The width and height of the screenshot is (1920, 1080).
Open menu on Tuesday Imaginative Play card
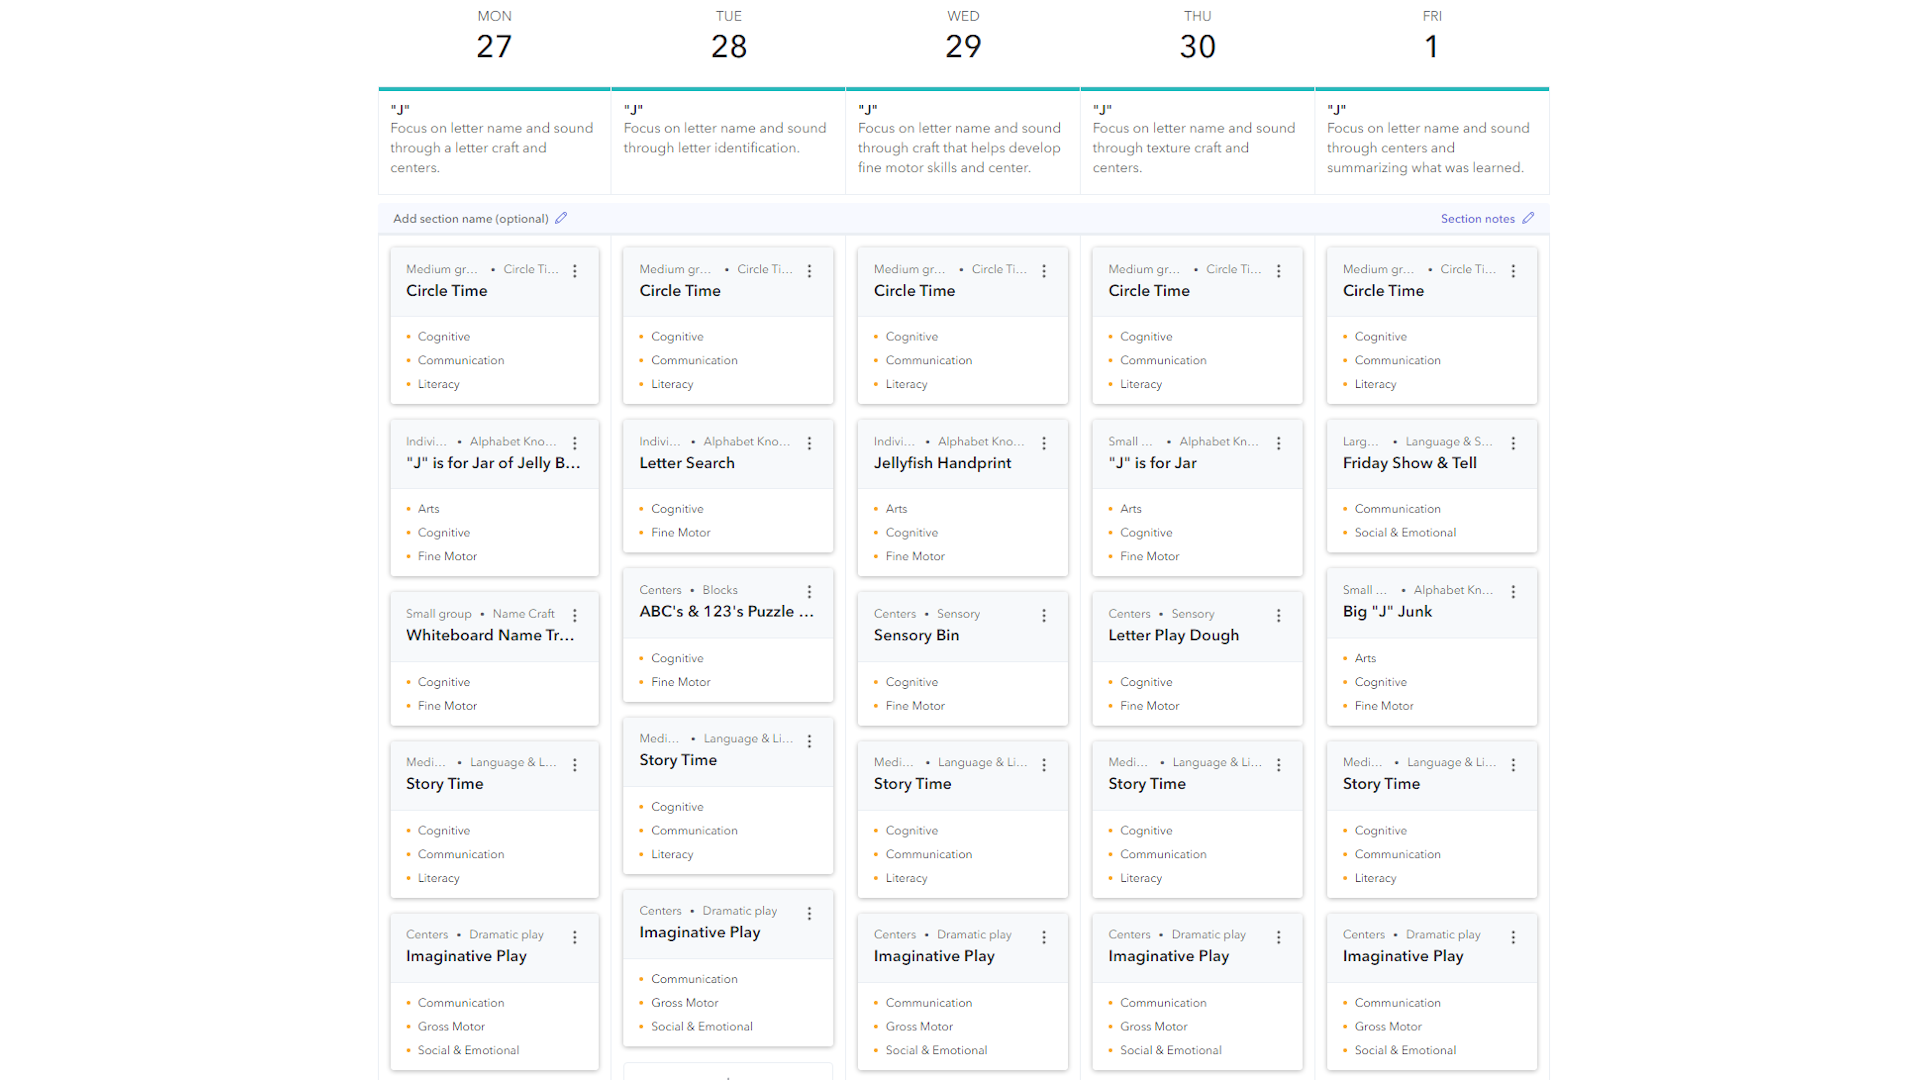pos(810,913)
